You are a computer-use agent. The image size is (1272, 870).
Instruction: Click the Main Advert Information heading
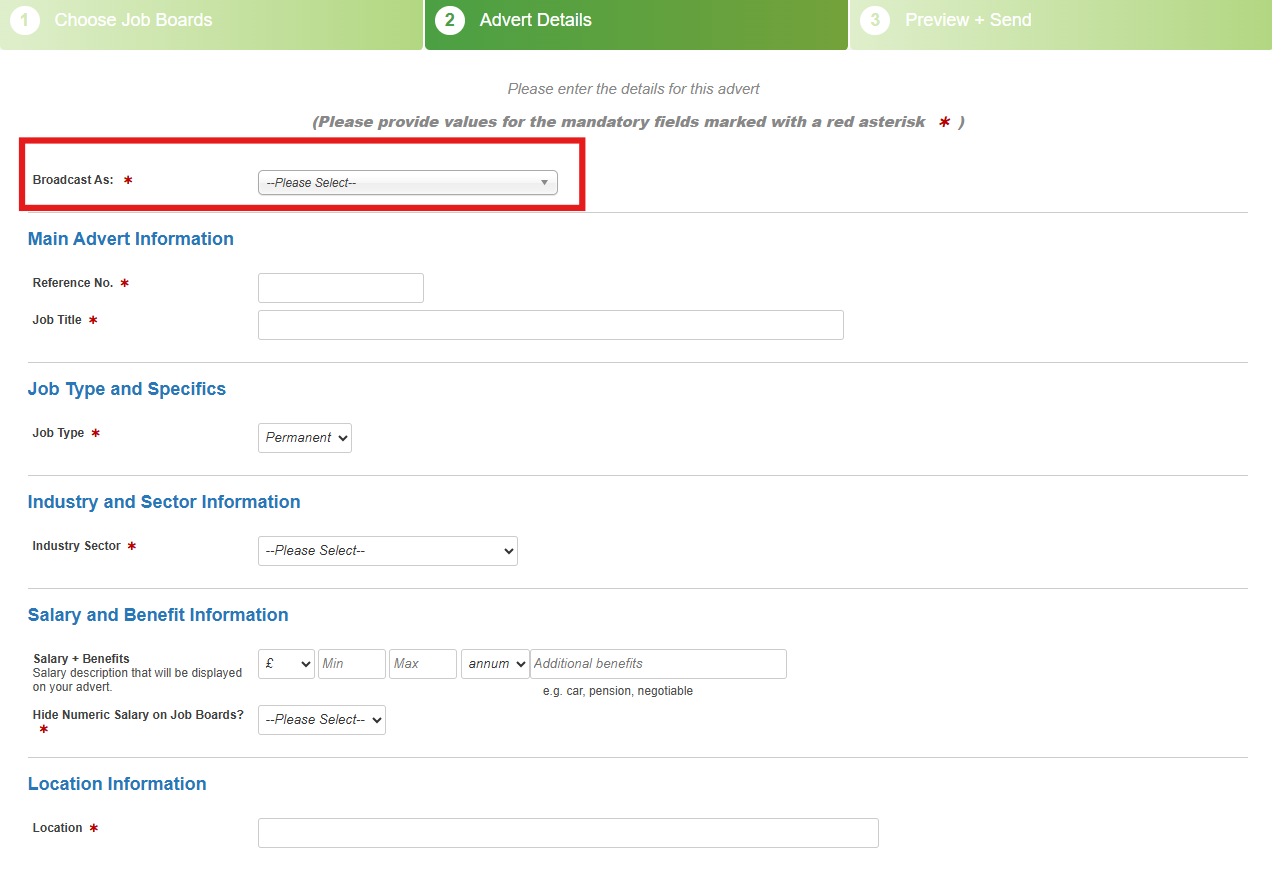click(131, 239)
